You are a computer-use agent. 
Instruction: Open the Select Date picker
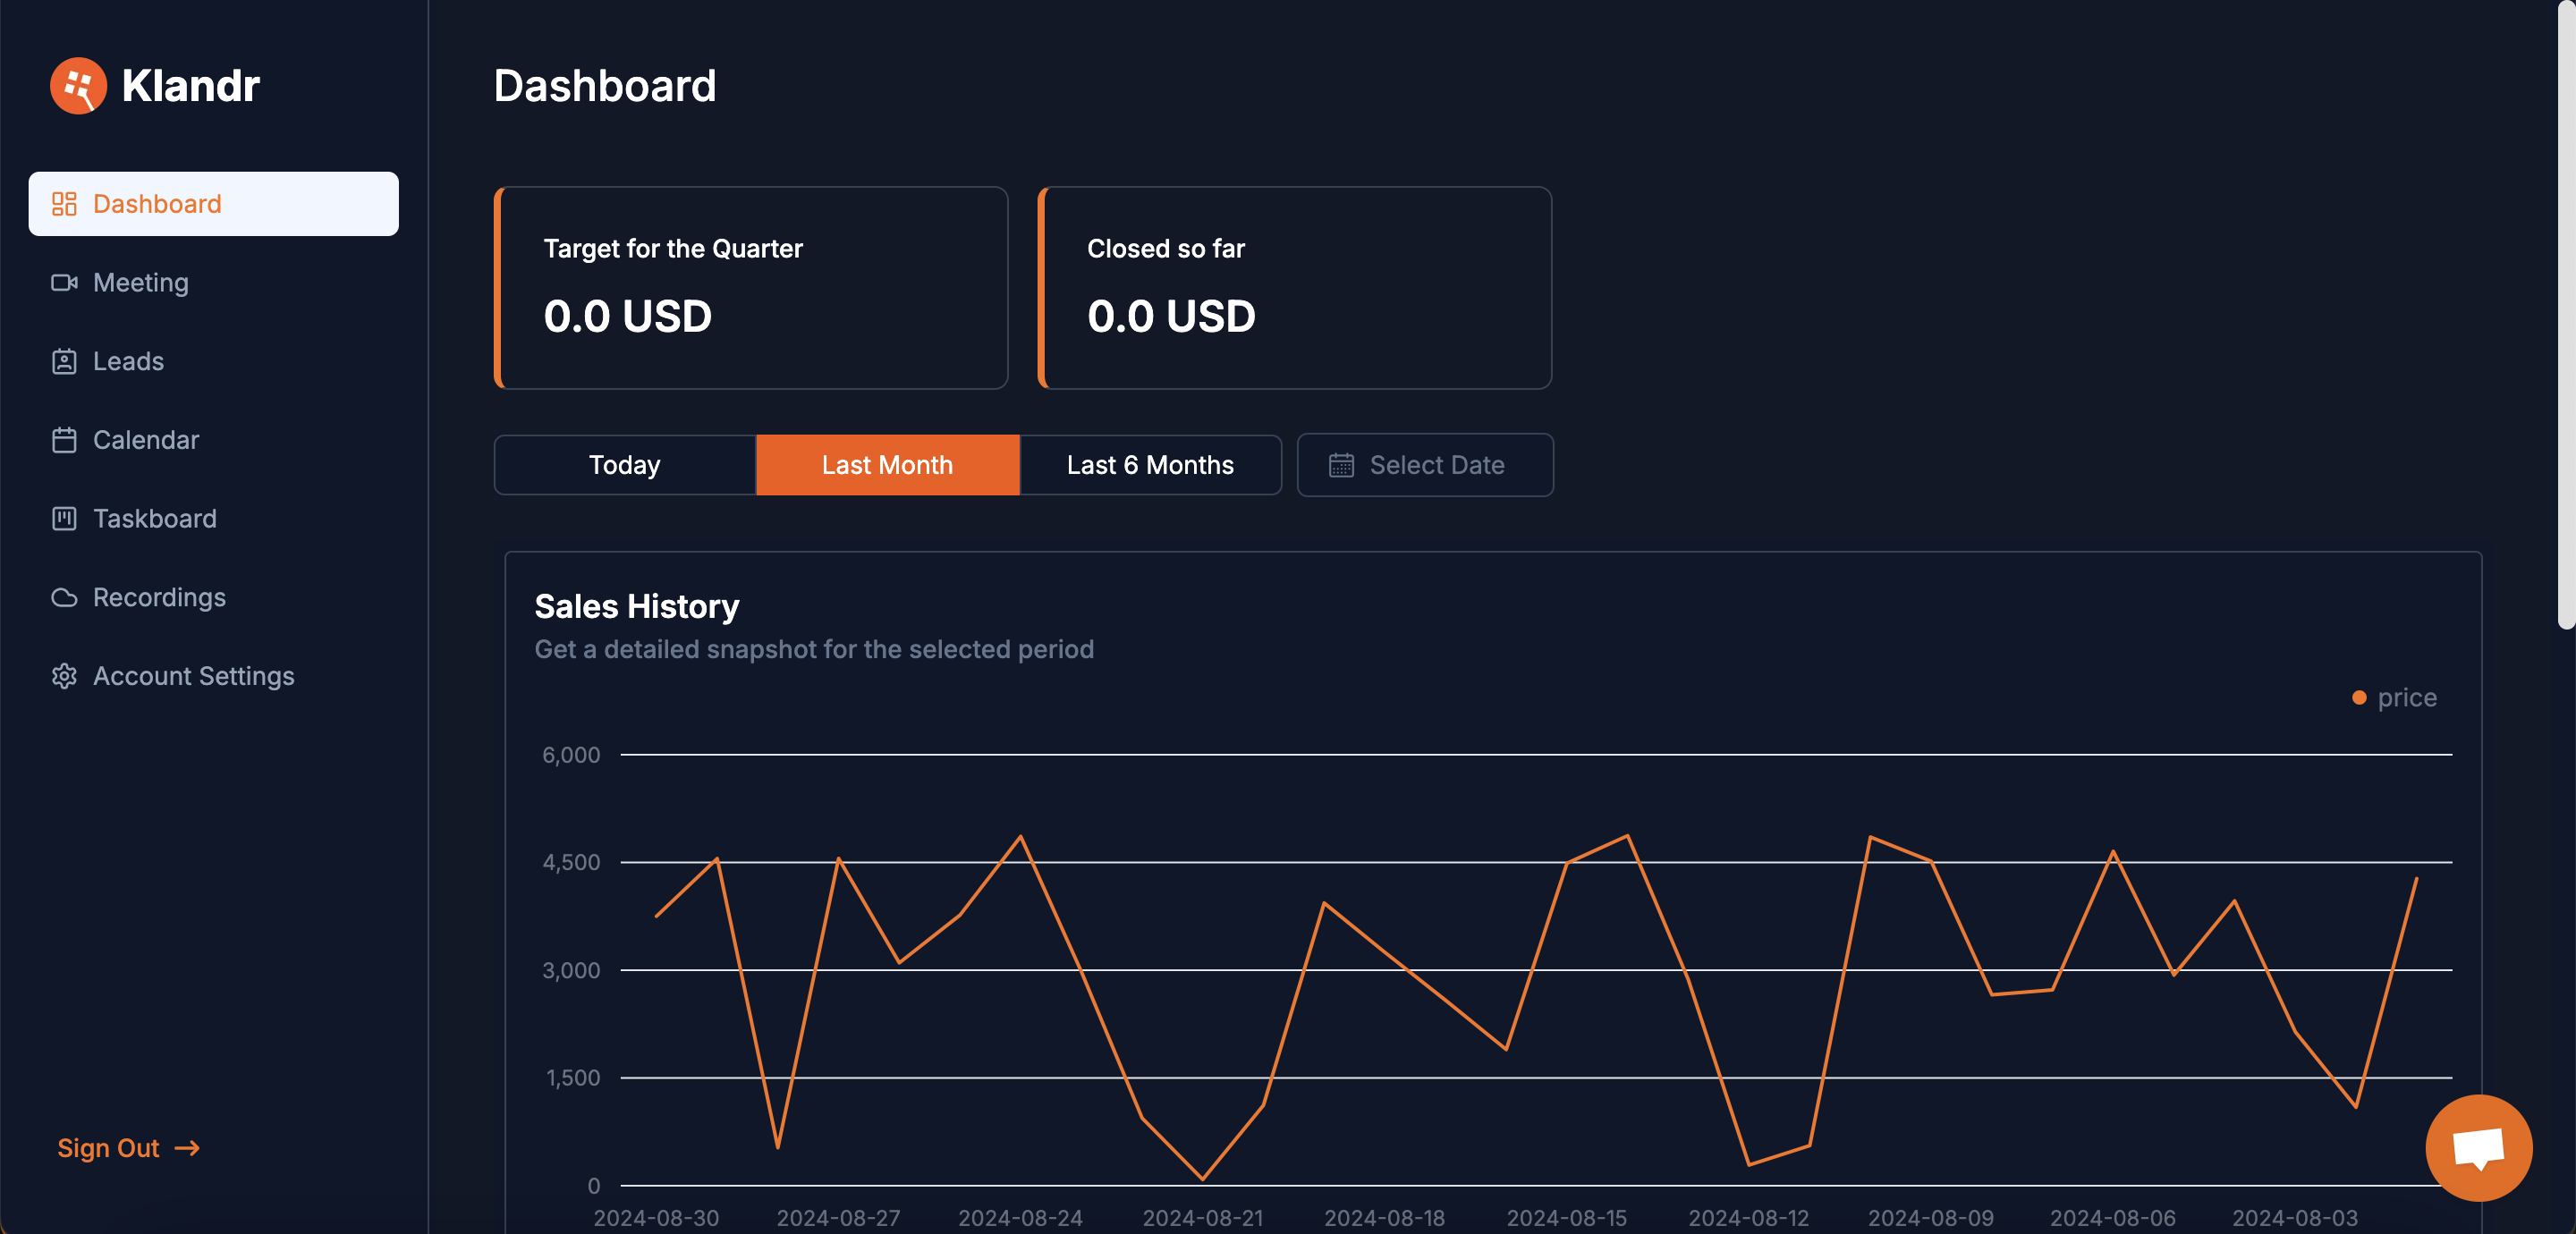click(x=1424, y=465)
